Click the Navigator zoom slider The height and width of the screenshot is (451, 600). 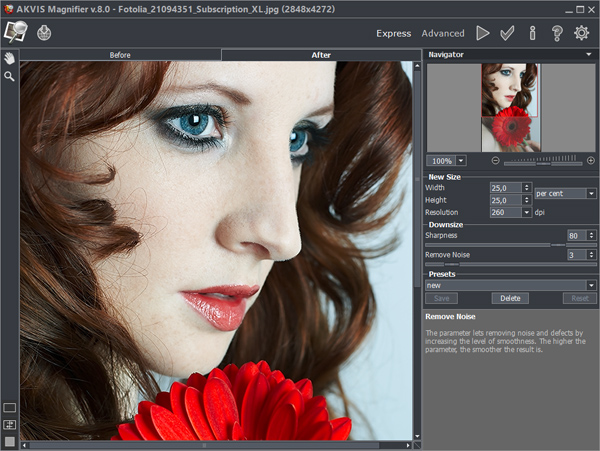click(543, 163)
